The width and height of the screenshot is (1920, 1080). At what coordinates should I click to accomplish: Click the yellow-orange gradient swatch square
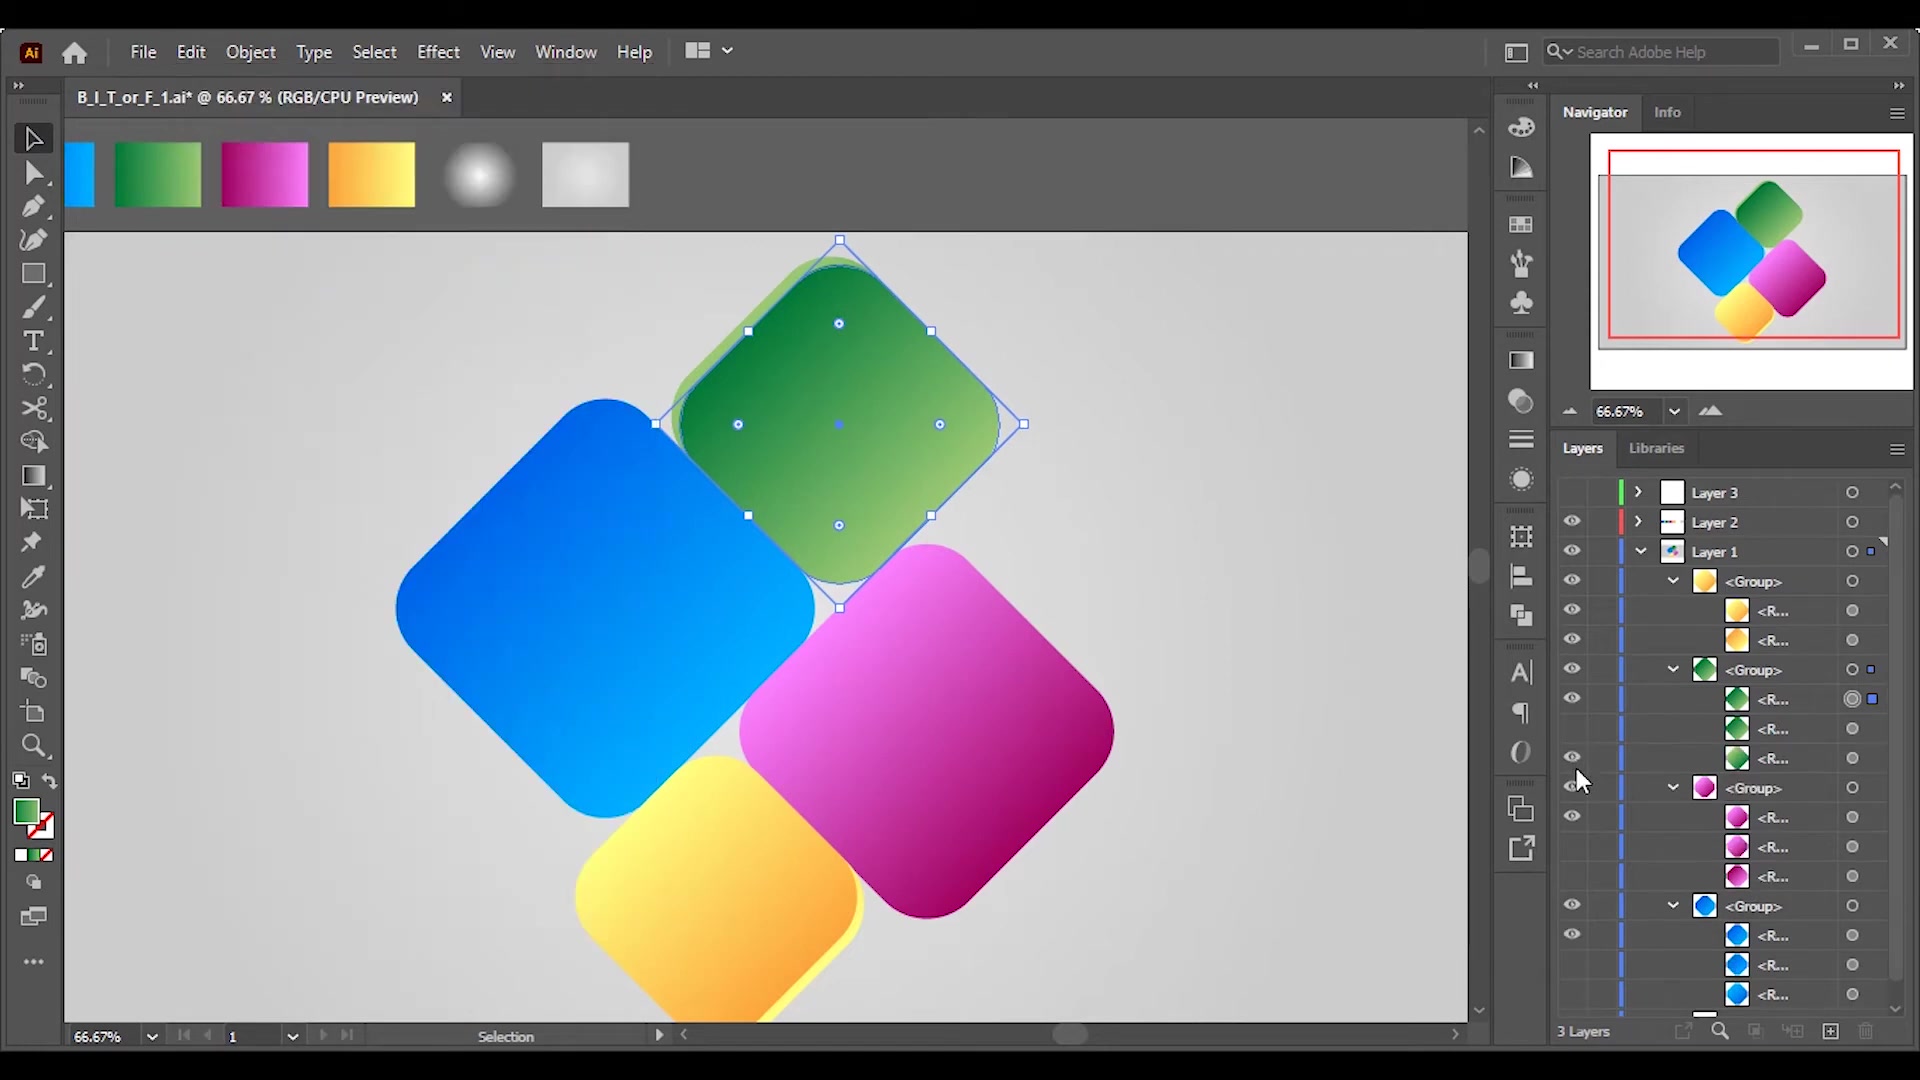[371, 175]
